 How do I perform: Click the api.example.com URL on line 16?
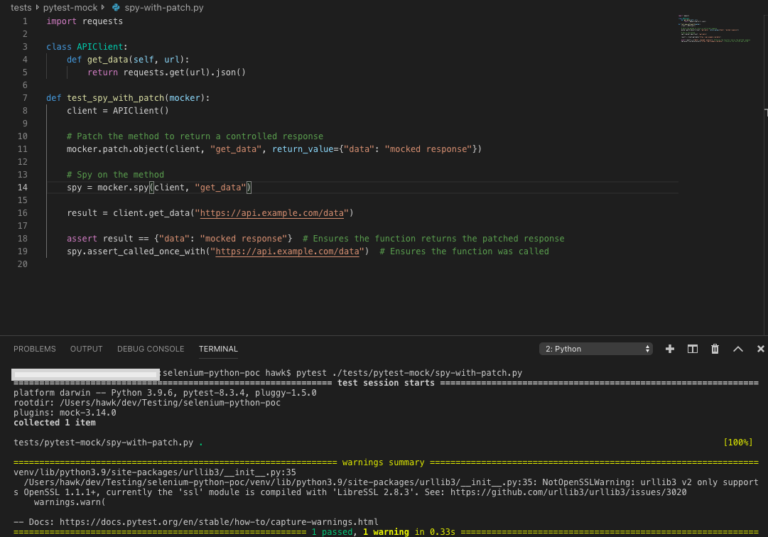pos(274,213)
